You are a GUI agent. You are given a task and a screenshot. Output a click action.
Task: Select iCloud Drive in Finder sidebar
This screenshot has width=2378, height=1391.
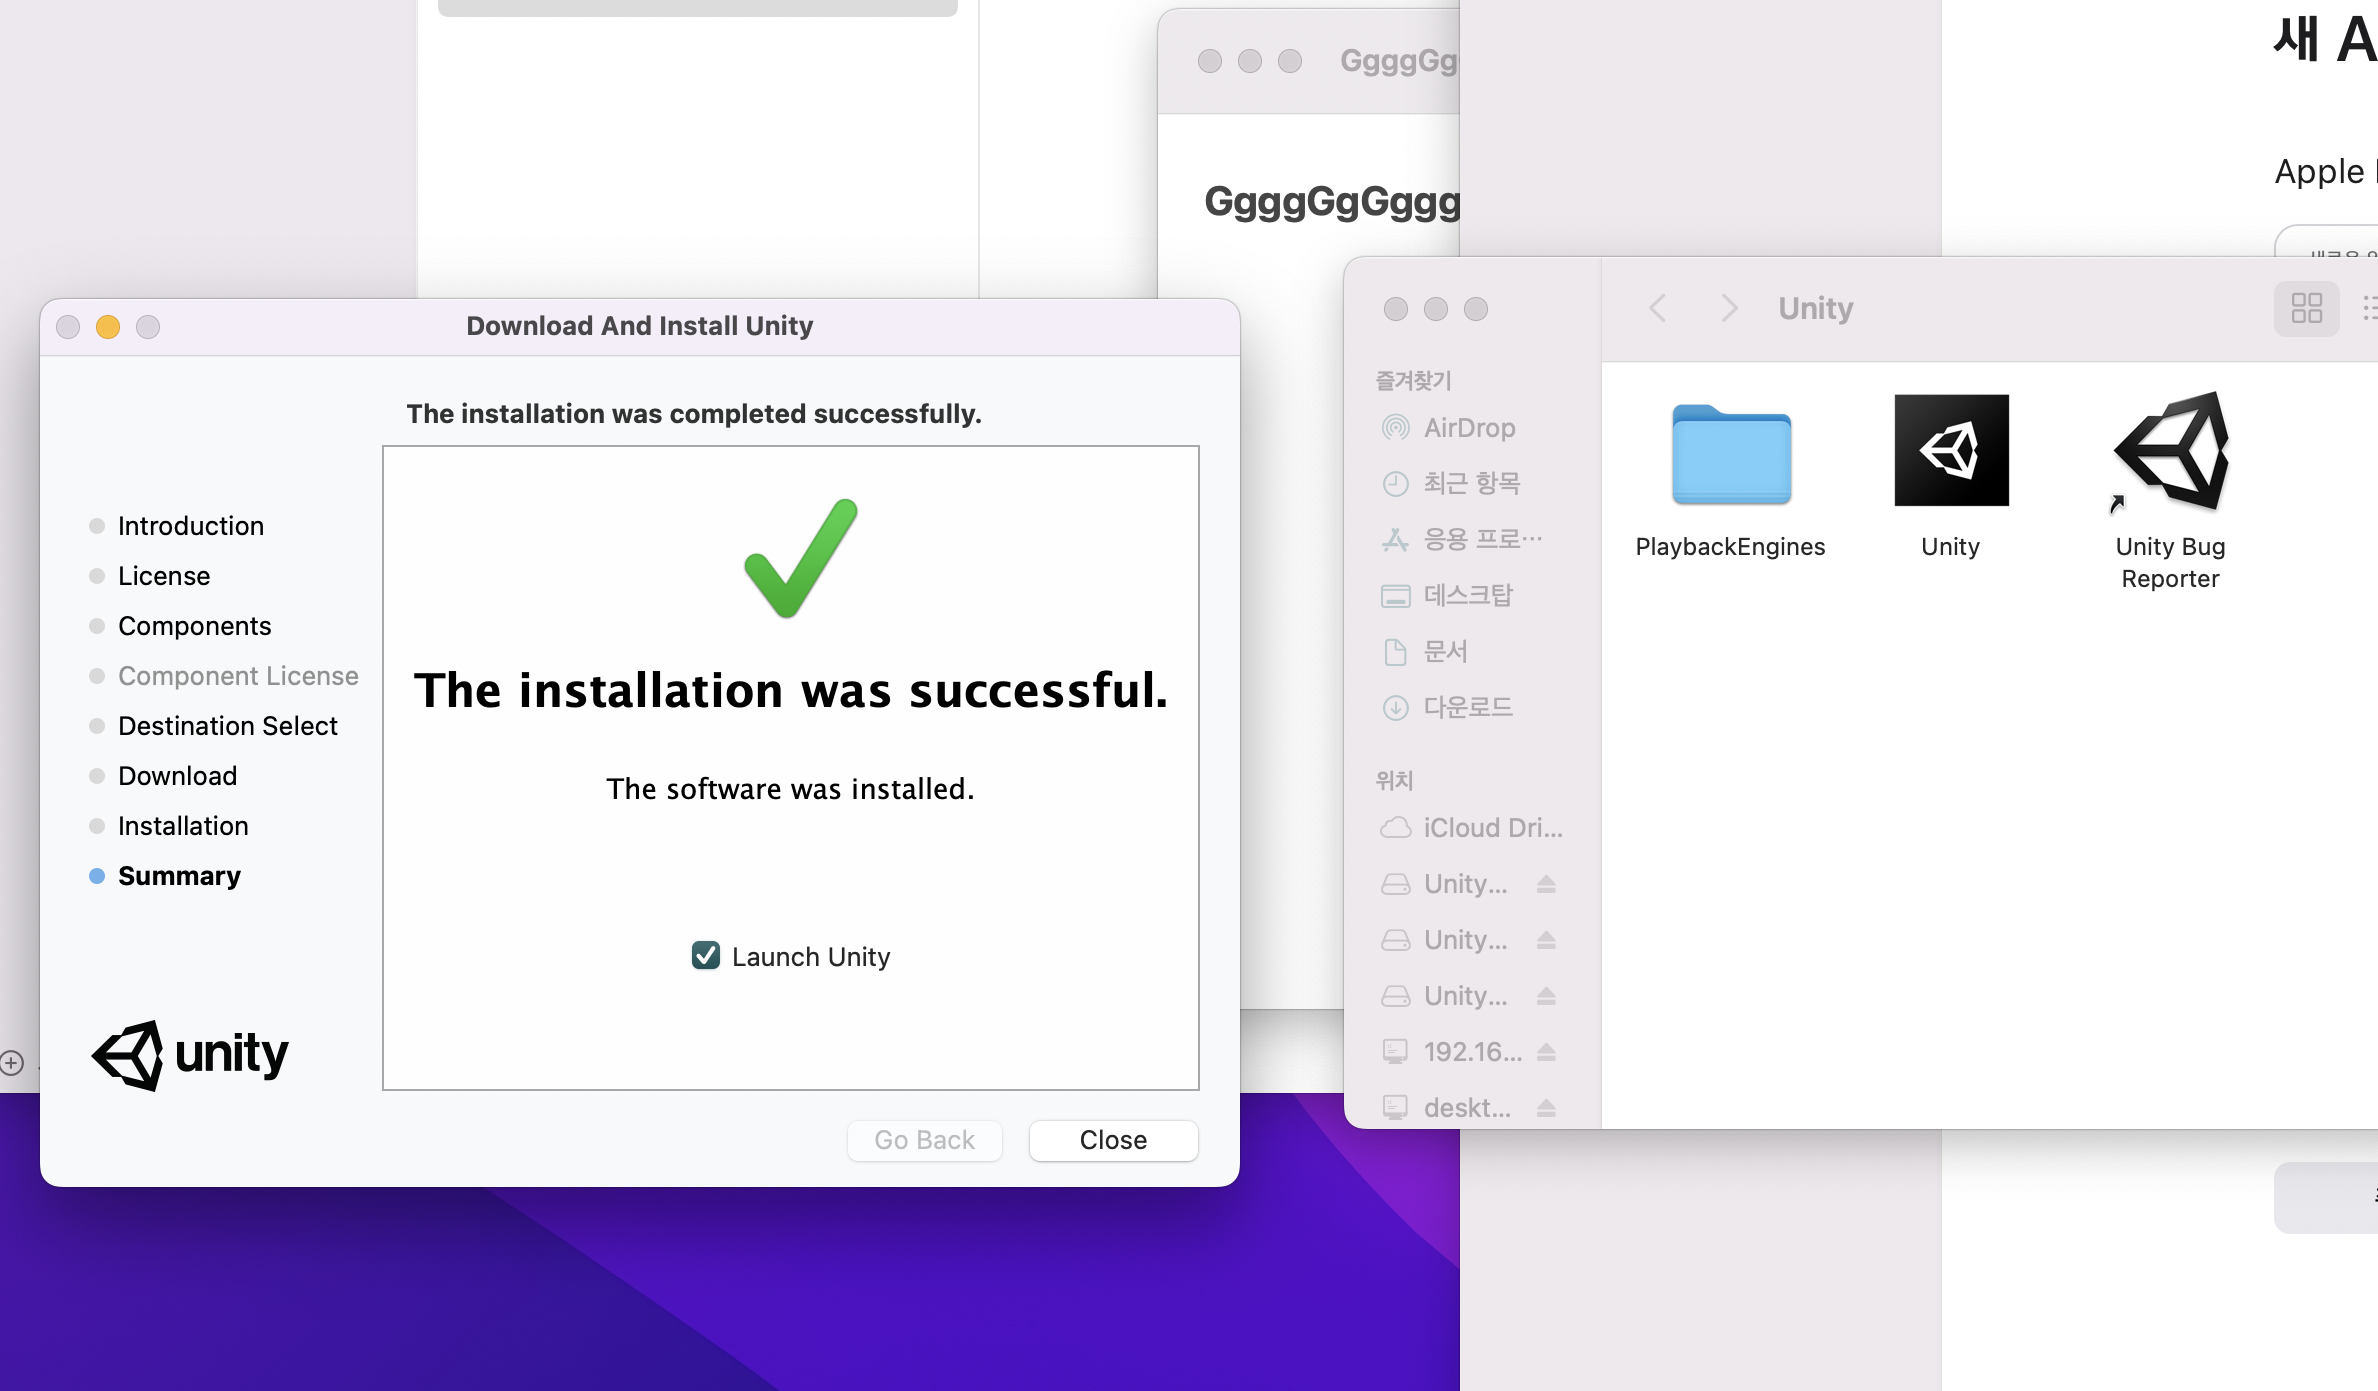pos(1490,828)
